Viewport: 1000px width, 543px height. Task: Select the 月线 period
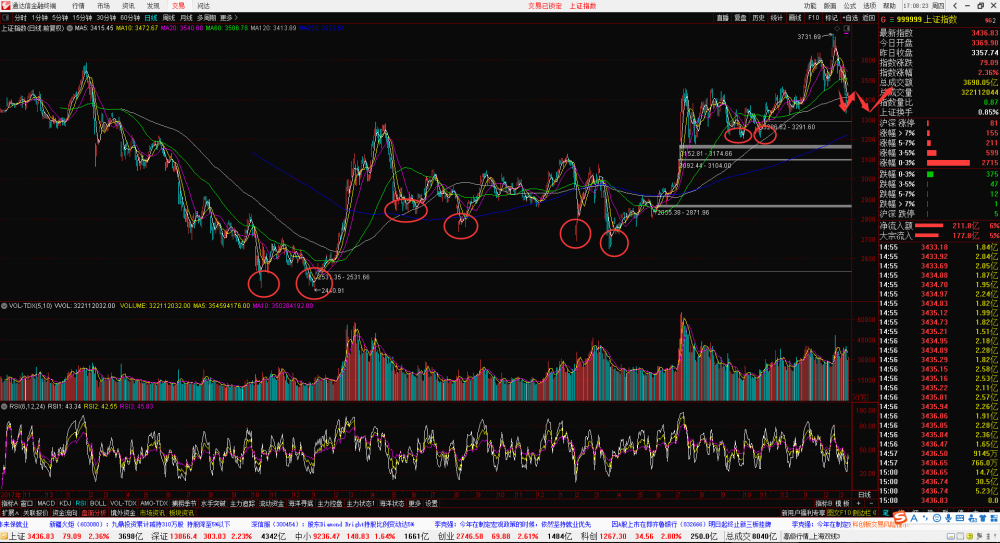[186, 18]
